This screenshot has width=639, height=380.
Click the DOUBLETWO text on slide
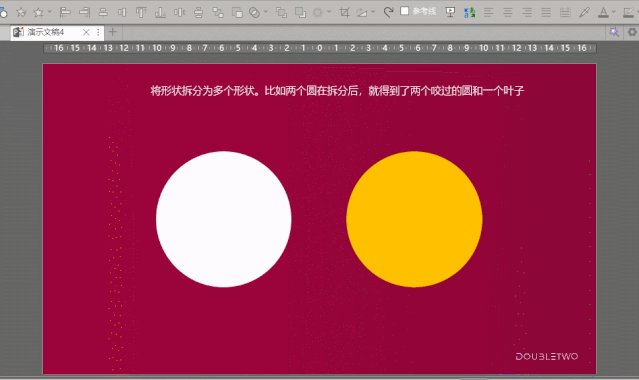pyautogui.click(x=546, y=356)
